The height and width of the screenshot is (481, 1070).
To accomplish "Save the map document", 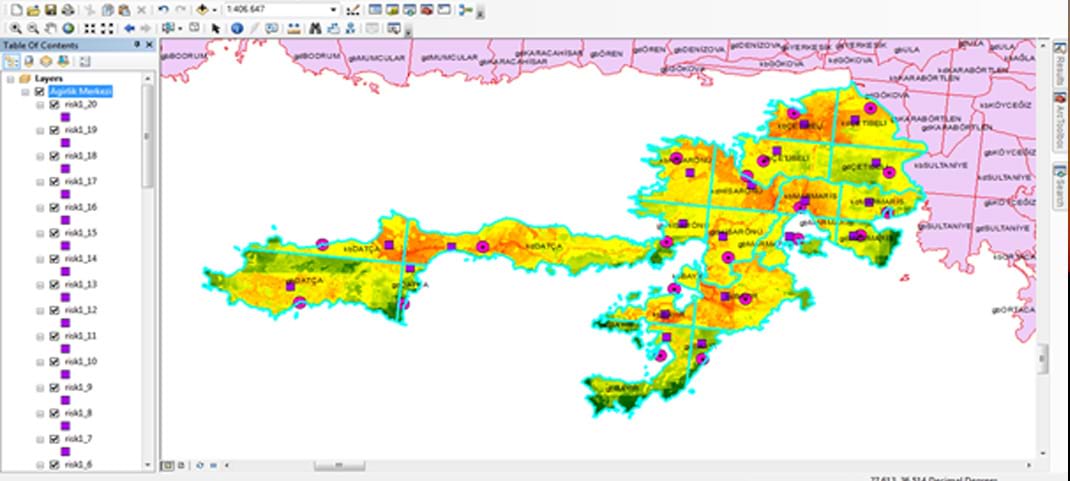I will (50, 10).
